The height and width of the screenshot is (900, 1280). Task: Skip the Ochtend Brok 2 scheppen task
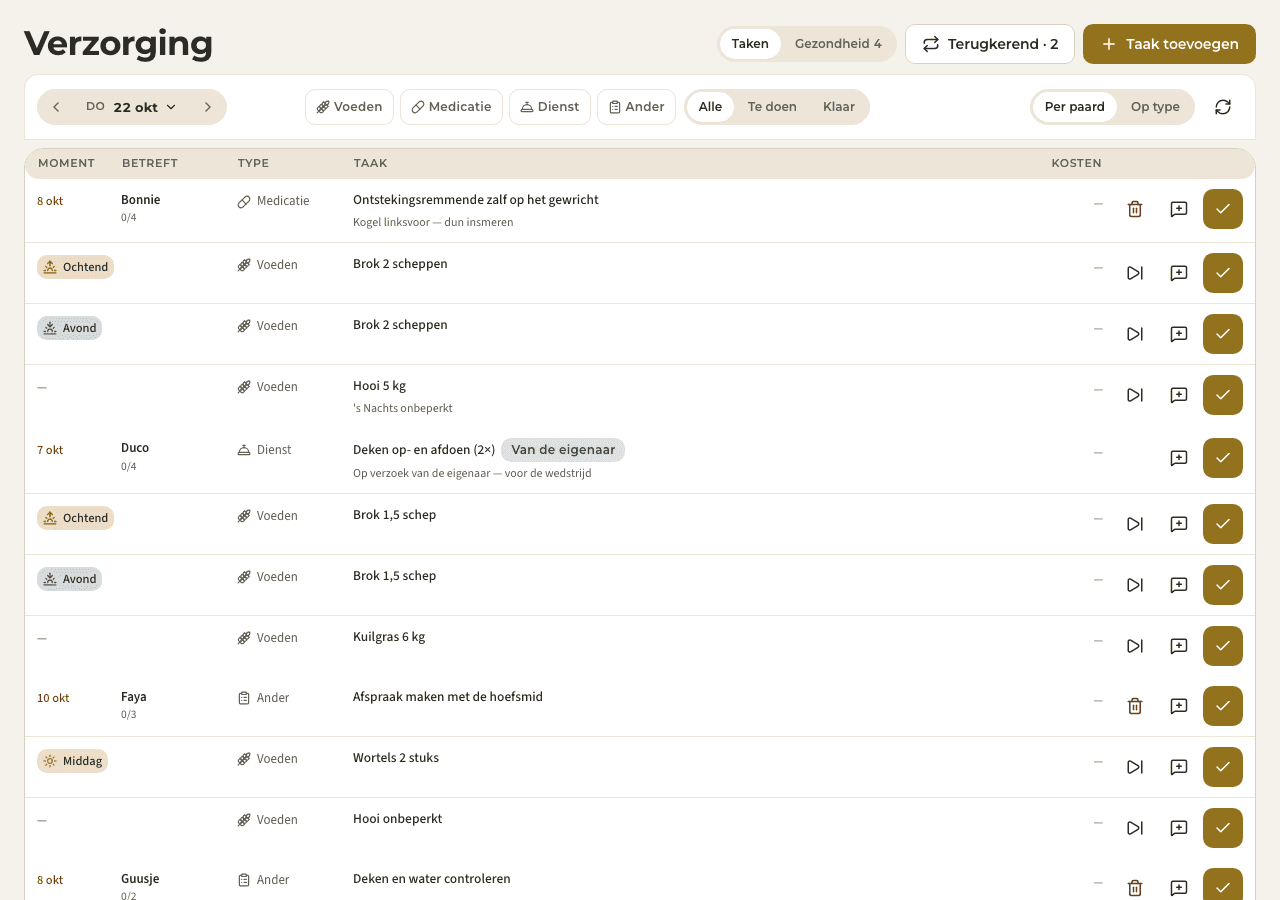[1135, 273]
